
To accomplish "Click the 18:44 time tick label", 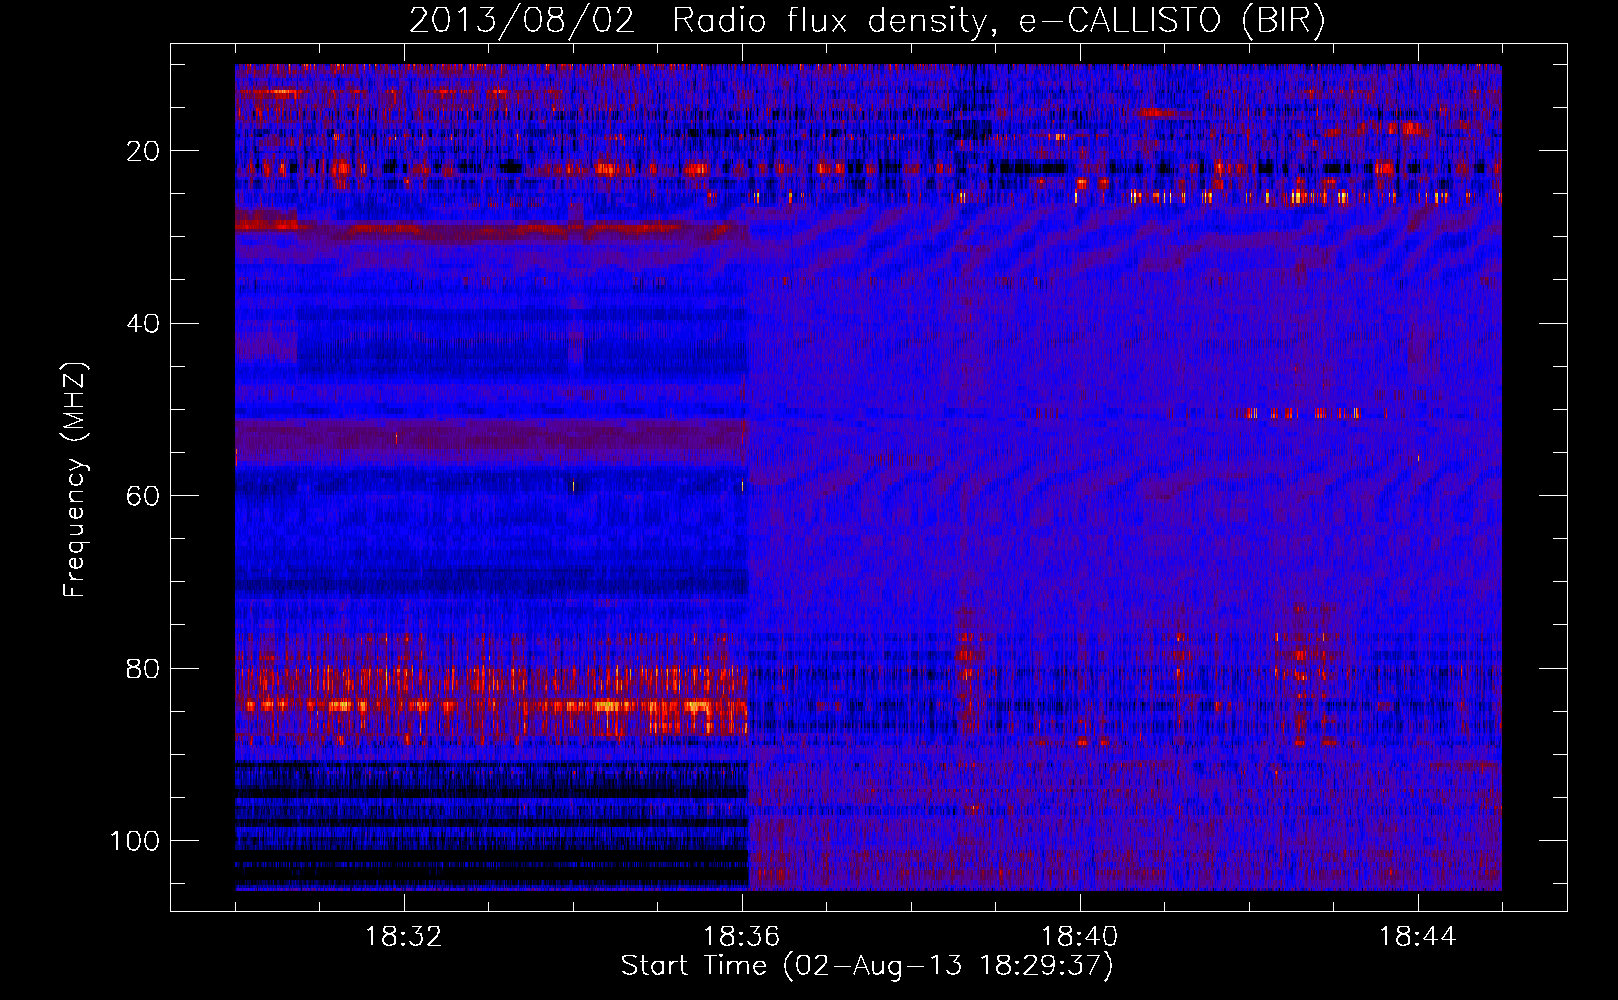I will (x=1418, y=937).
